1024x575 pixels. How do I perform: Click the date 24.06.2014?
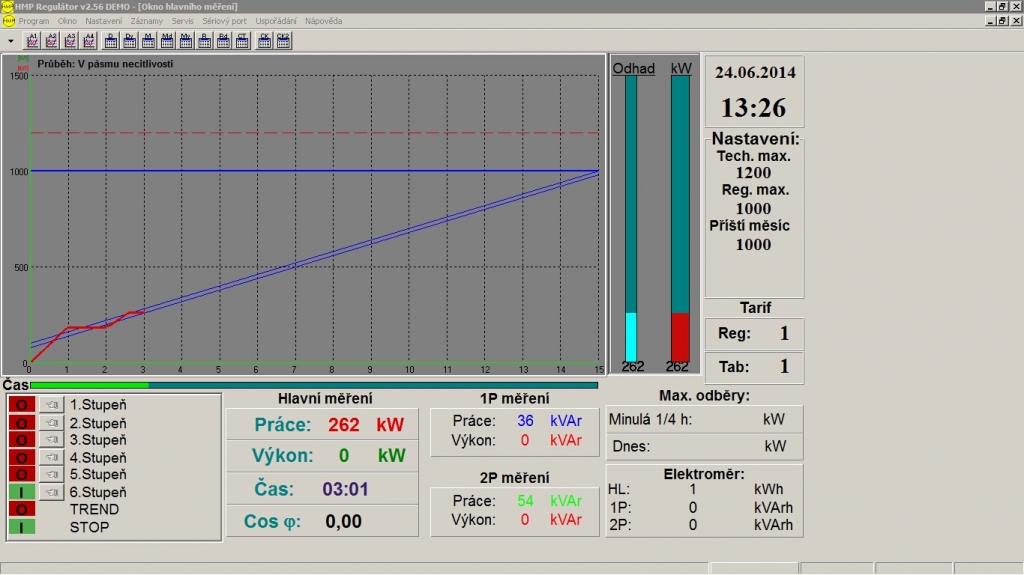pyautogui.click(x=755, y=73)
